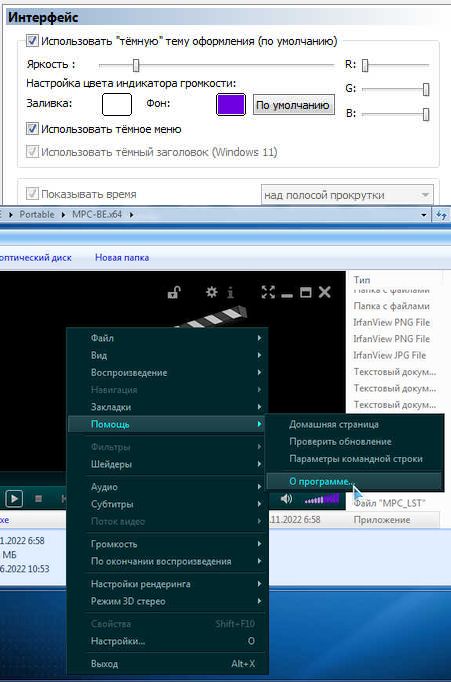Click the purple 'Фон' color swatch
The height and width of the screenshot is (682, 451).
[x=231, y=105]
